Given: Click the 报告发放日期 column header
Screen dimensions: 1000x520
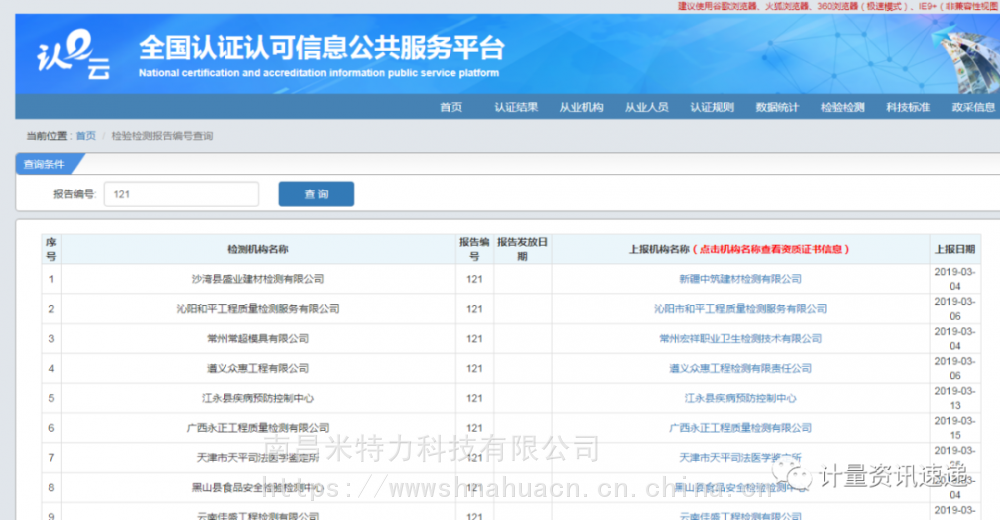Looking at the screenshot, I should point(522,249).
